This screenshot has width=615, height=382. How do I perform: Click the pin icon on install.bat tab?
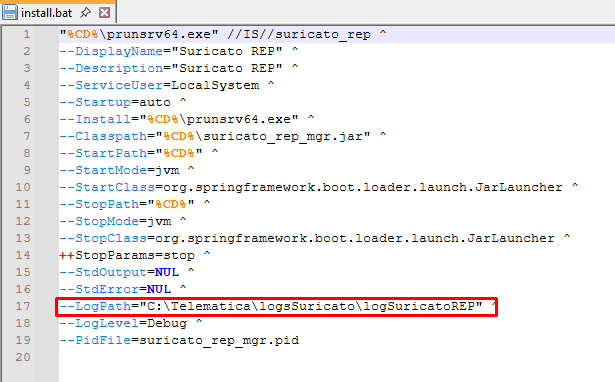click(85, 13)
